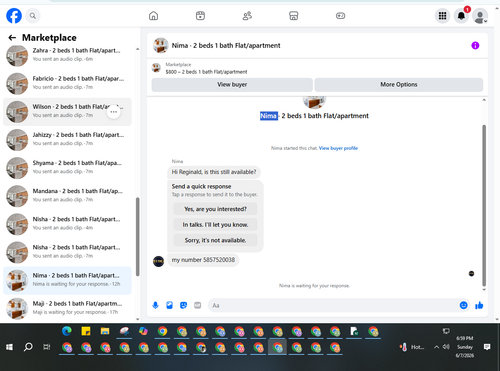This screenshot has width=500, height=371.
Task: Open the apps grid menu
Action: [442, 16]
